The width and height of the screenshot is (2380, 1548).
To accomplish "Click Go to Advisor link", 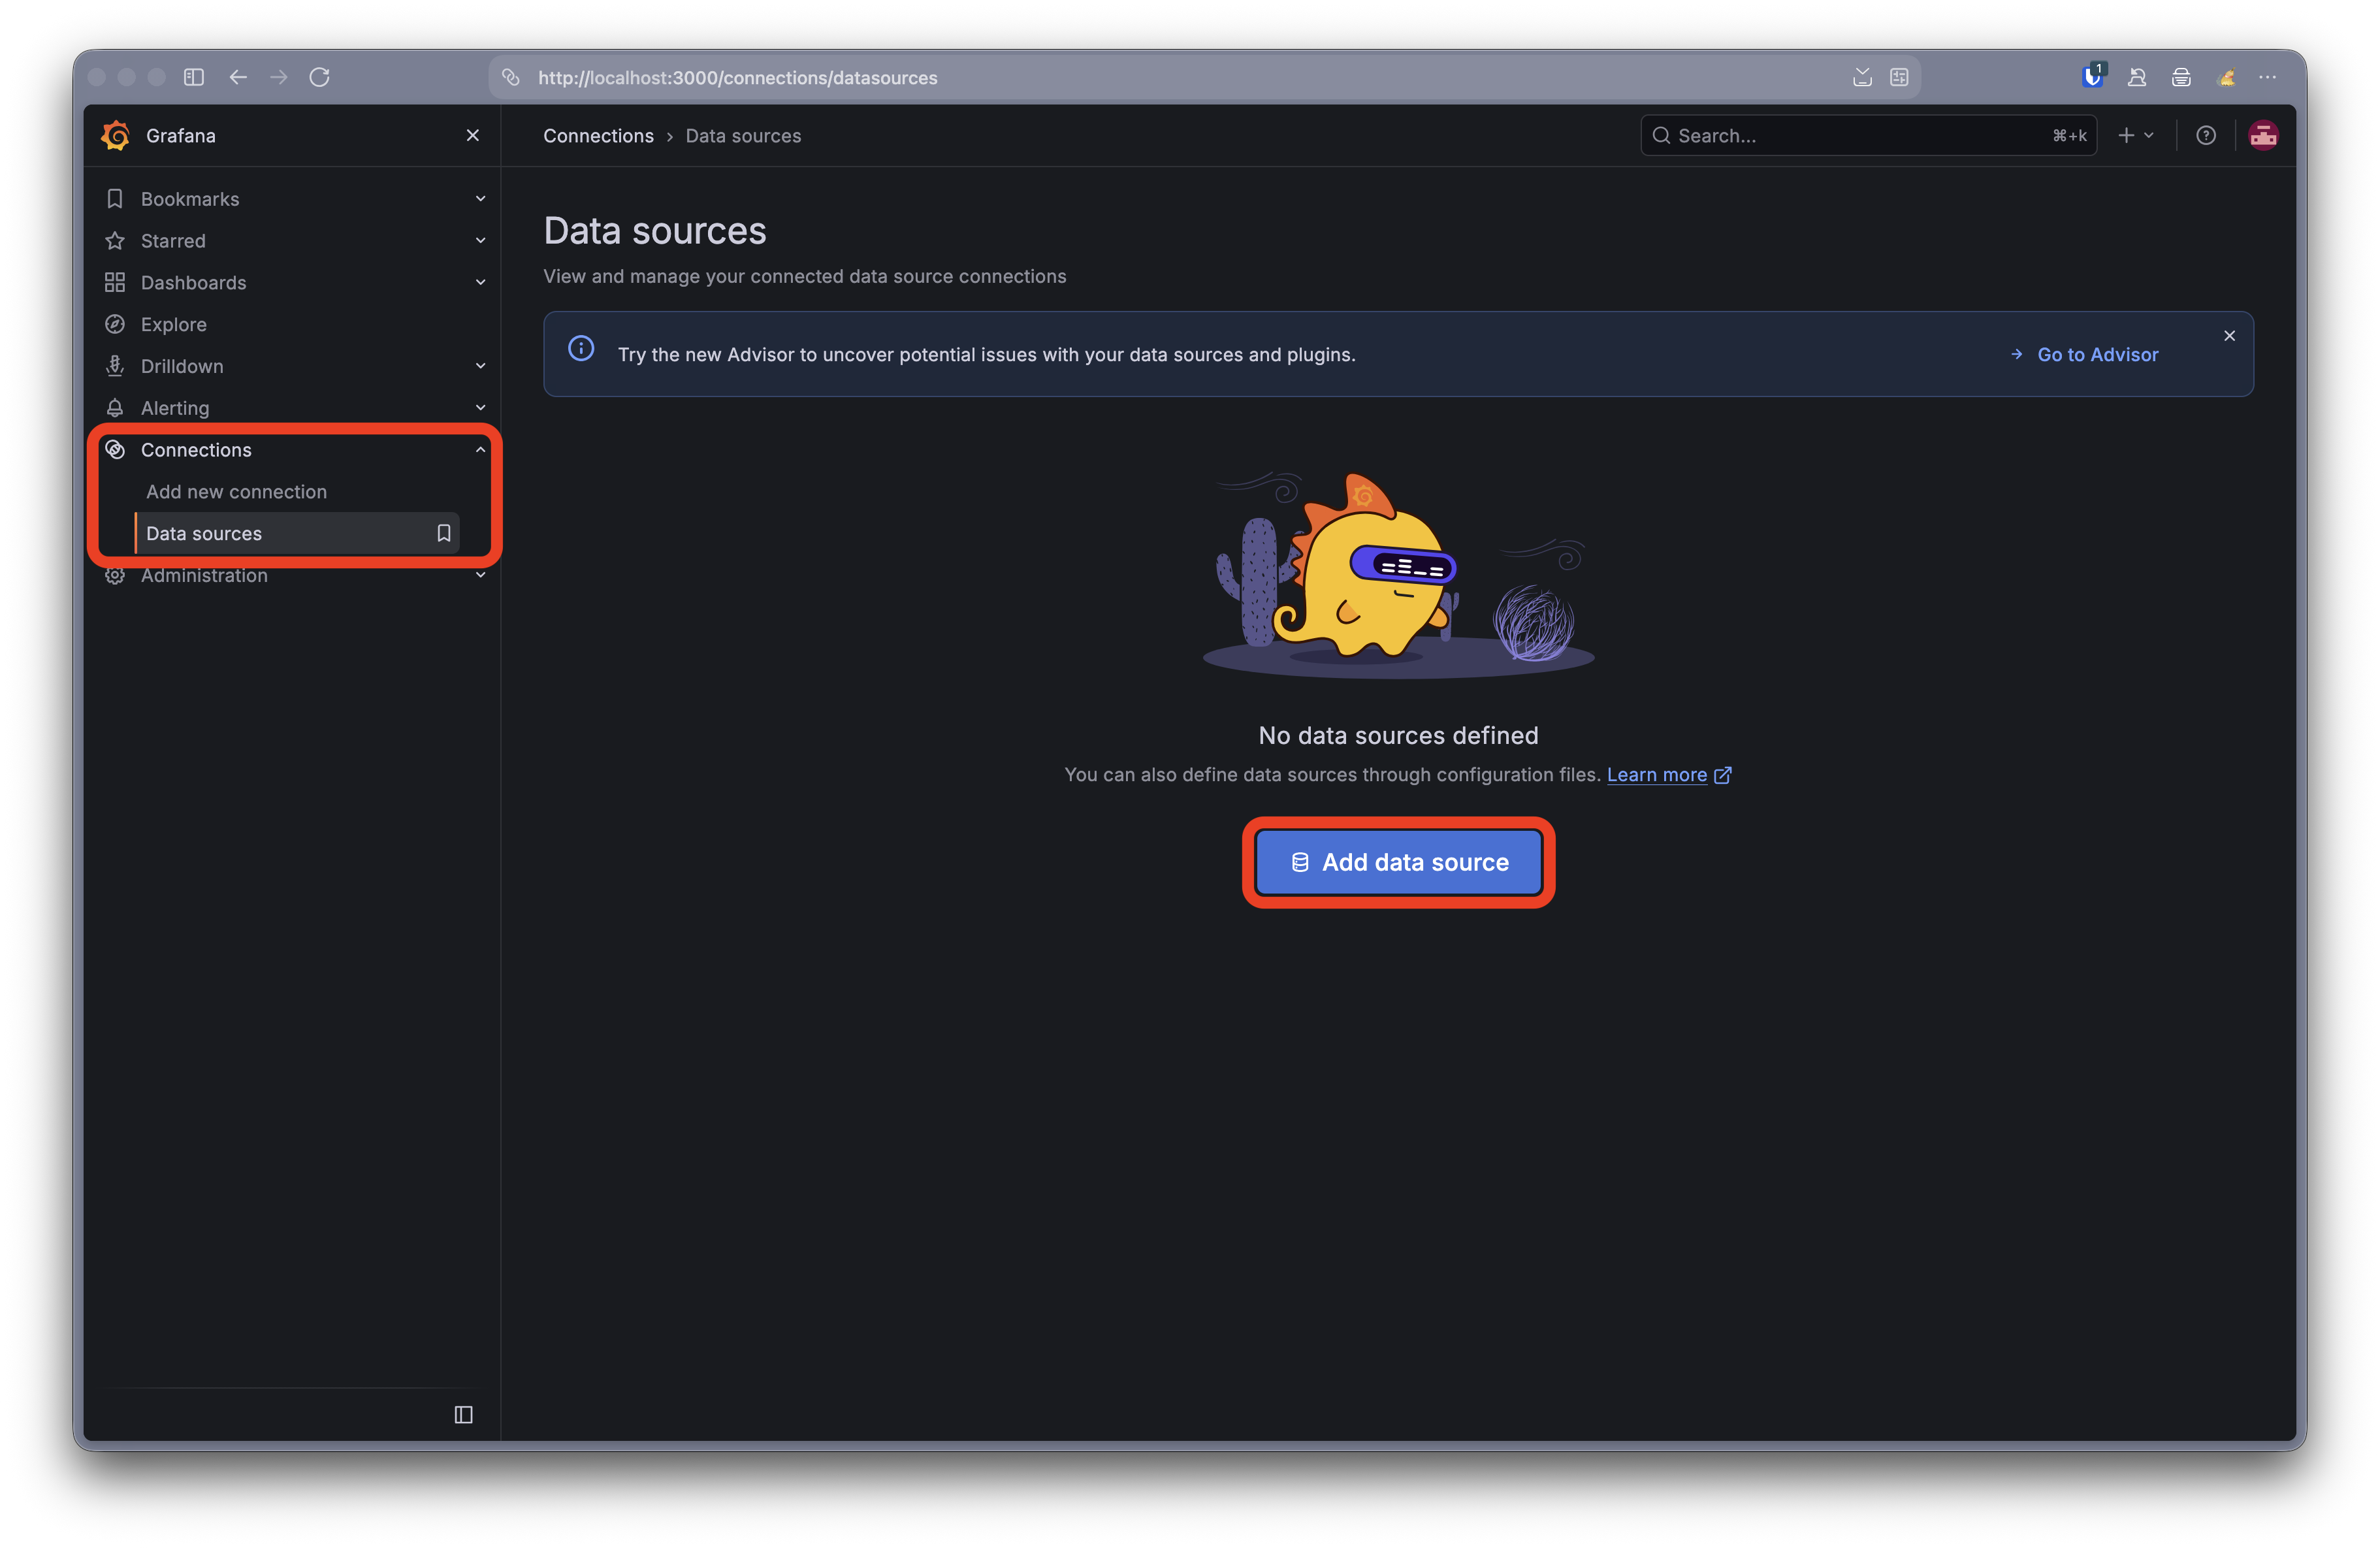I will click(2085, 355).
